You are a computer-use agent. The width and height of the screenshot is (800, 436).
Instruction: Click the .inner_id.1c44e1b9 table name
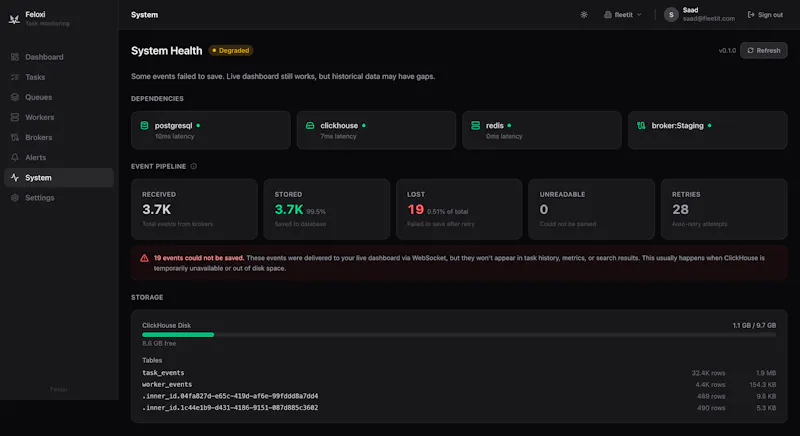click(x=230, y=408)
